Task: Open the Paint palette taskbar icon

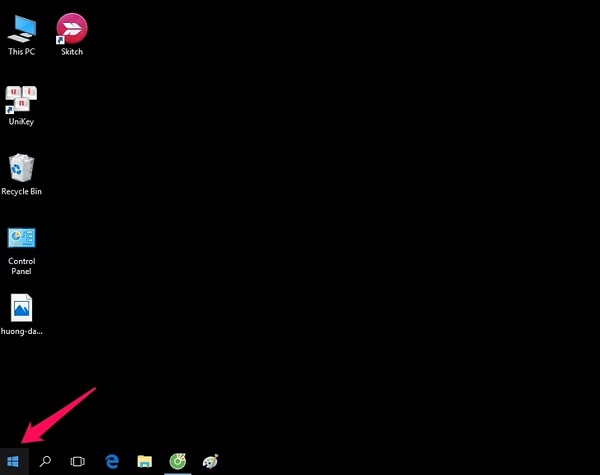Action: pyautogui.click(x=210, y=461)
